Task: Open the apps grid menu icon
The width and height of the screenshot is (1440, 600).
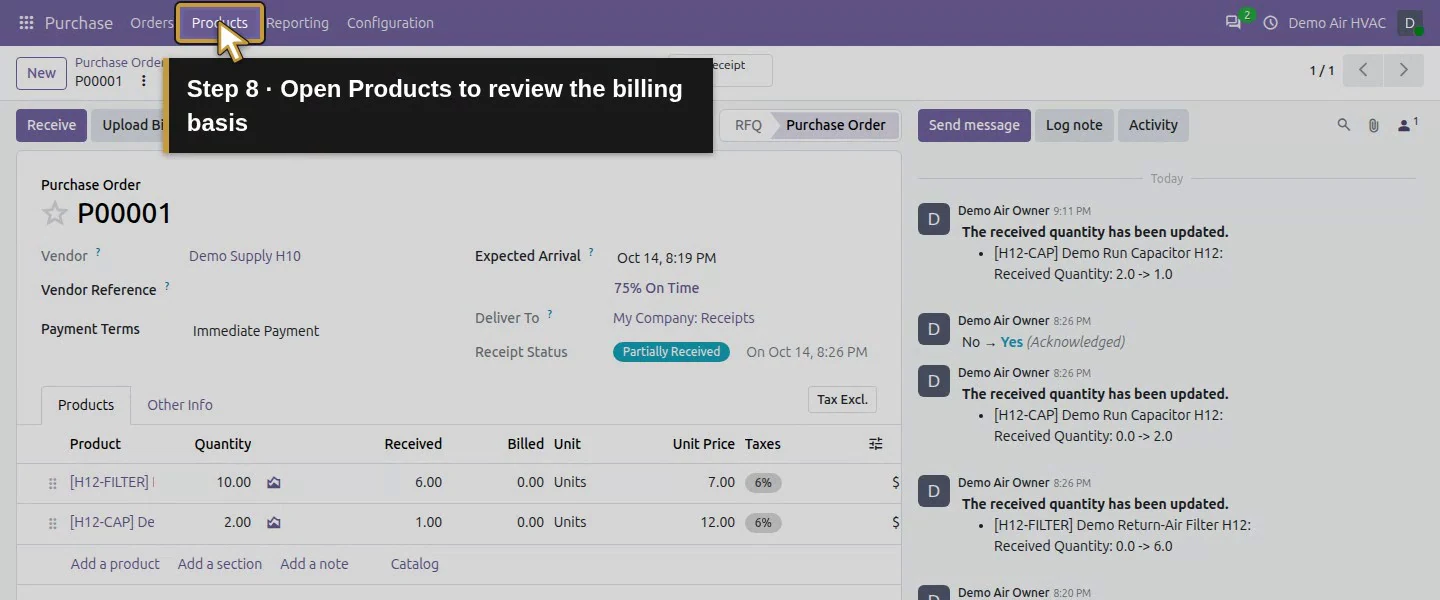Action: coord(26,23)
